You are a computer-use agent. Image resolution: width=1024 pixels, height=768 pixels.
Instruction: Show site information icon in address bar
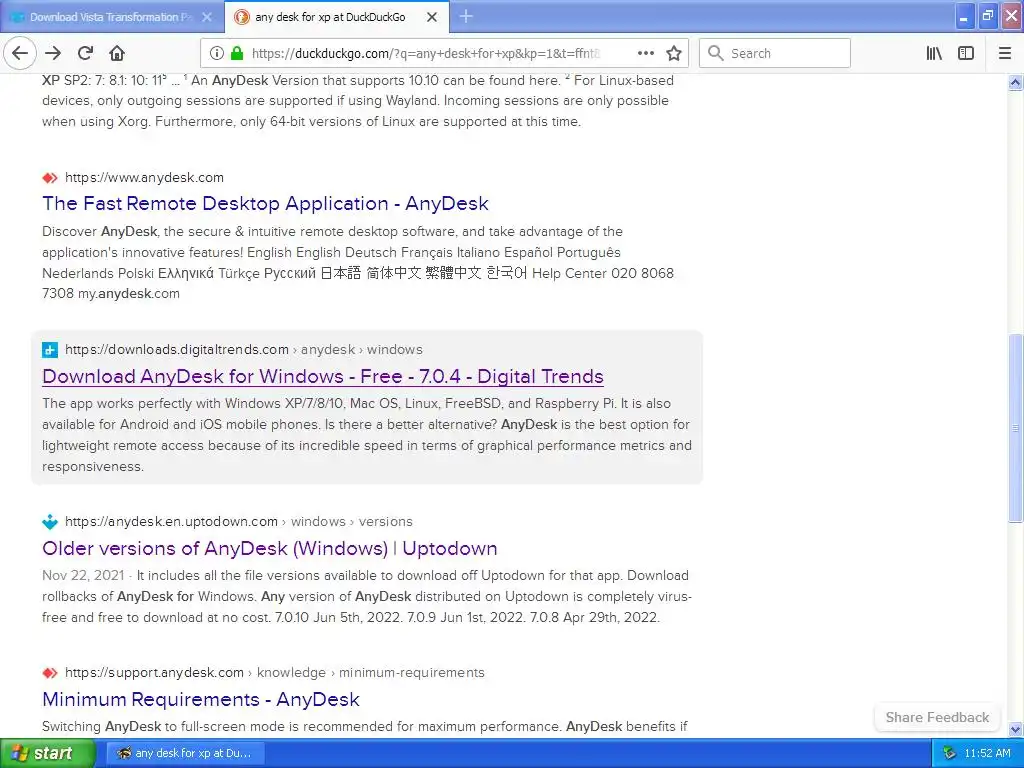coord(217,53)
